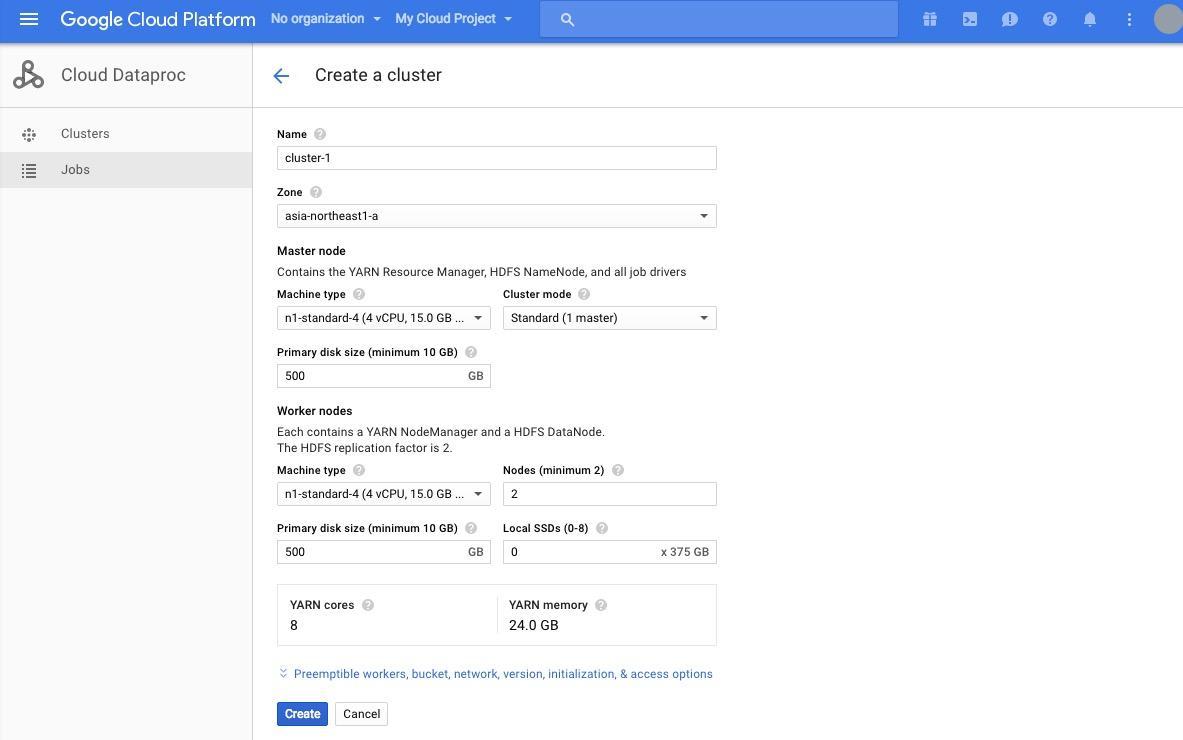The width and height of the screenshot is (1183, 740).
Task: Click master Primary disk size field
Action: coord(383,376)
